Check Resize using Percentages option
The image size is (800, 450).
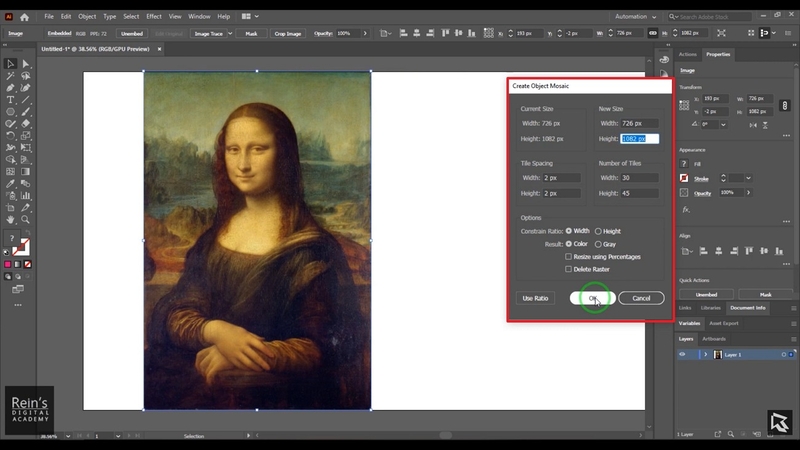569,257
